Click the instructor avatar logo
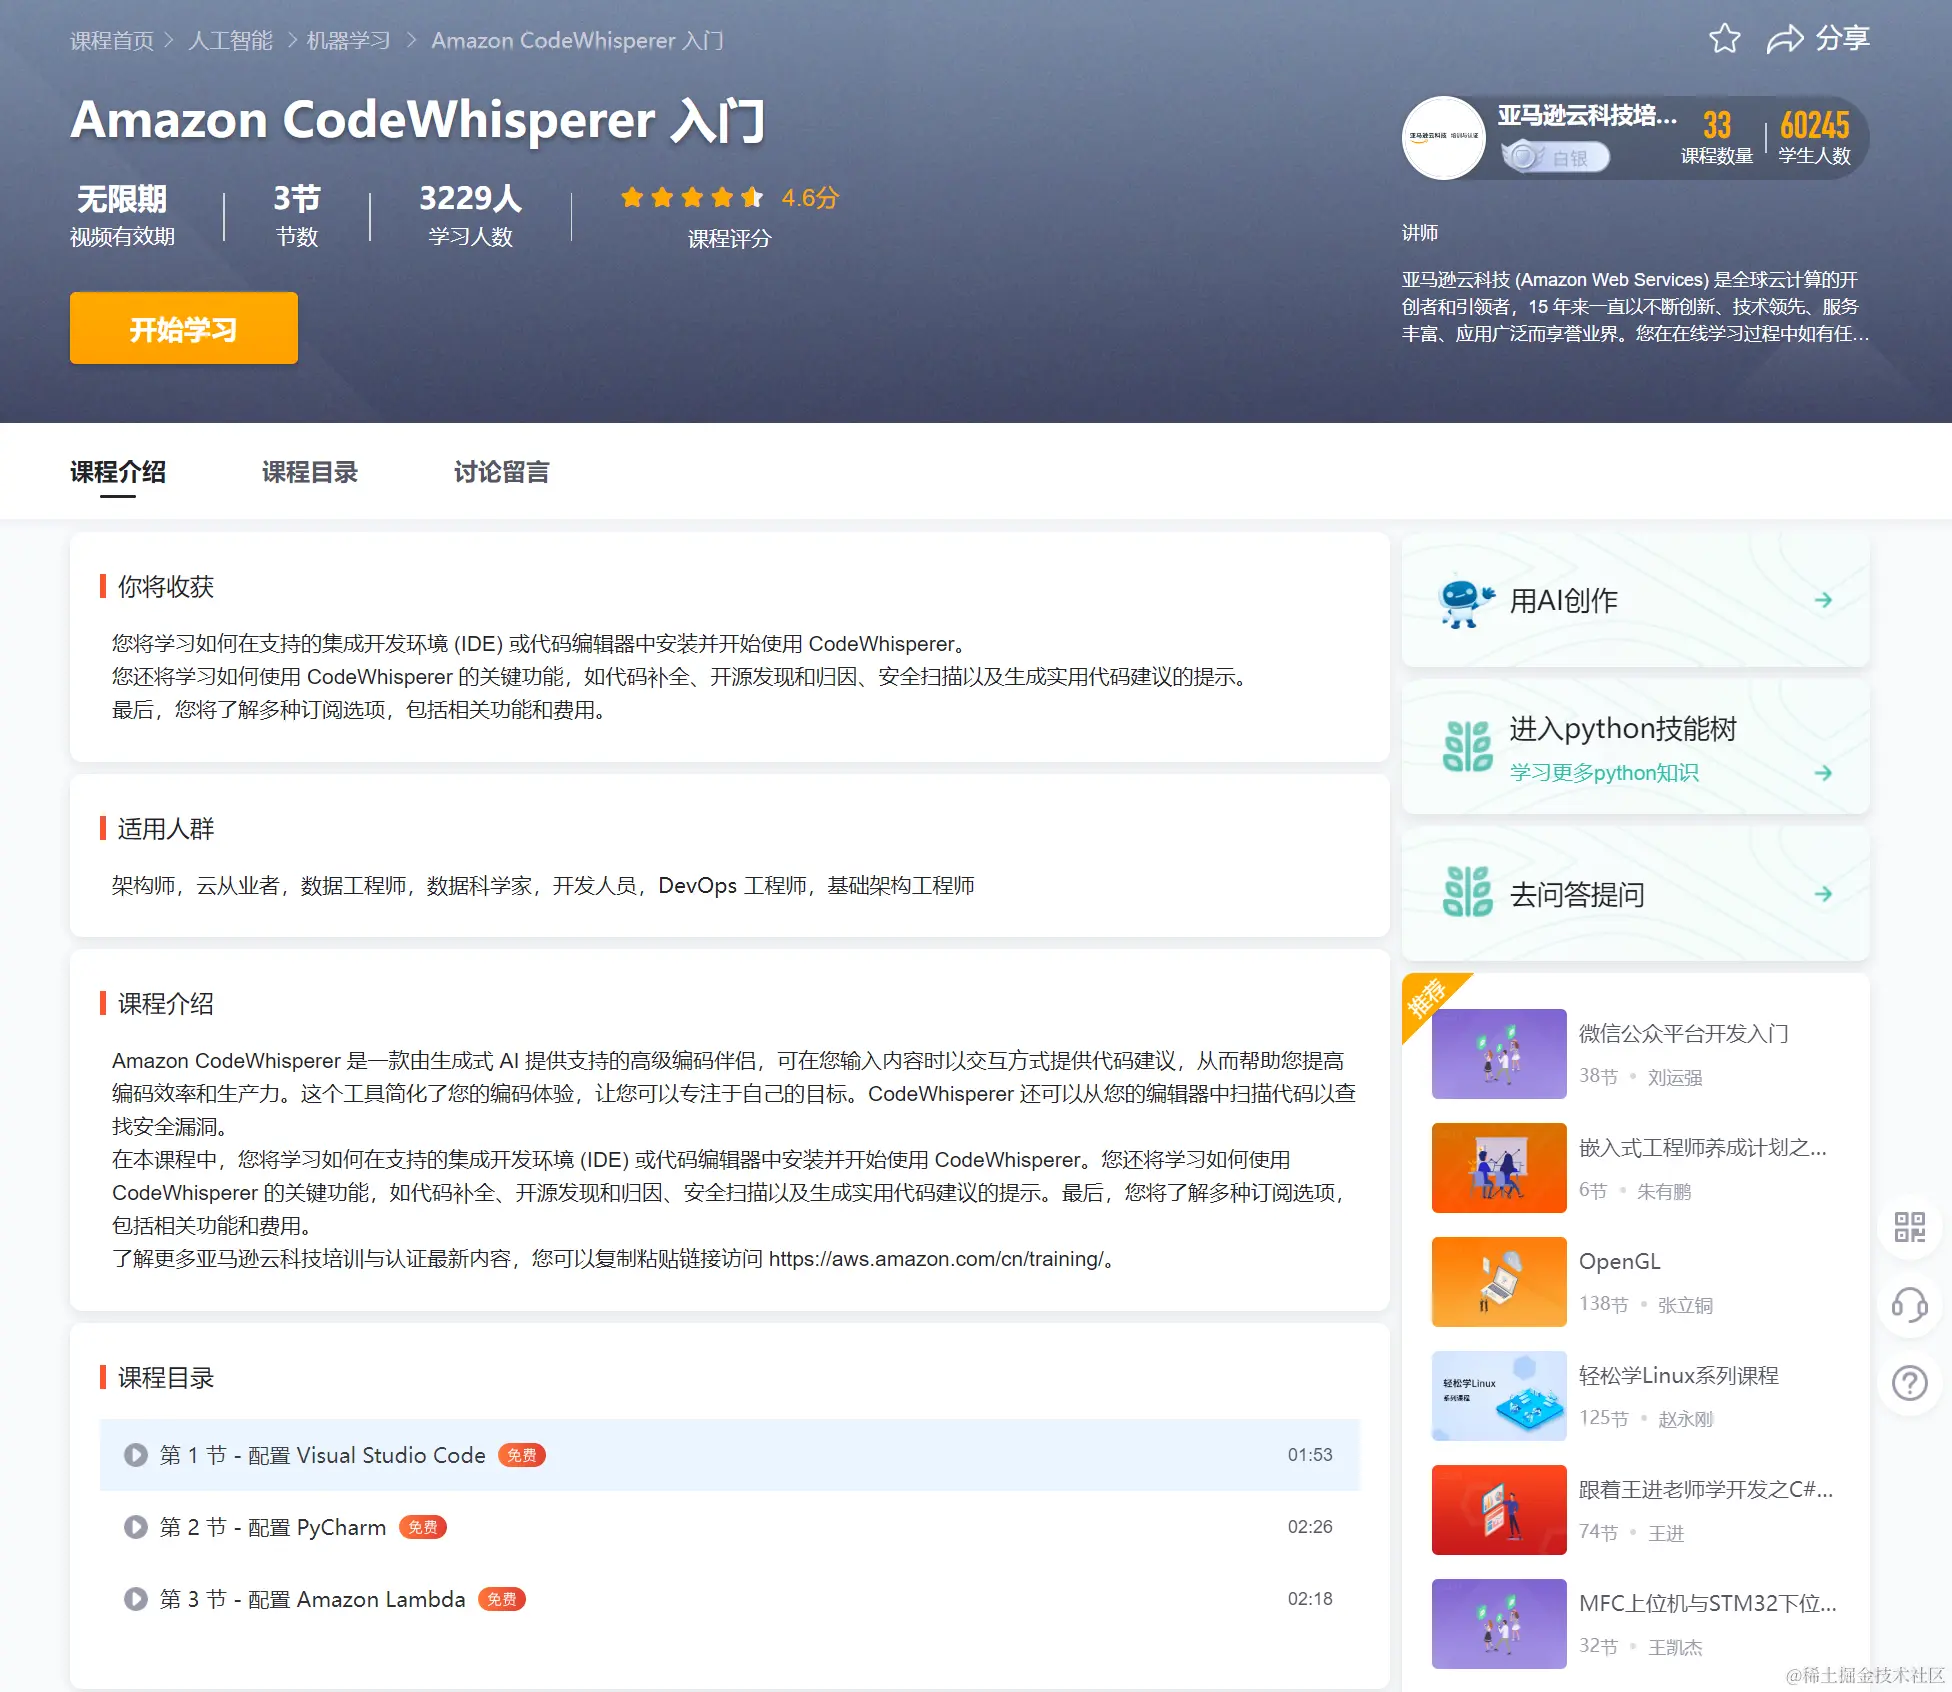1952x1692 pixels. click(1443, 138)
